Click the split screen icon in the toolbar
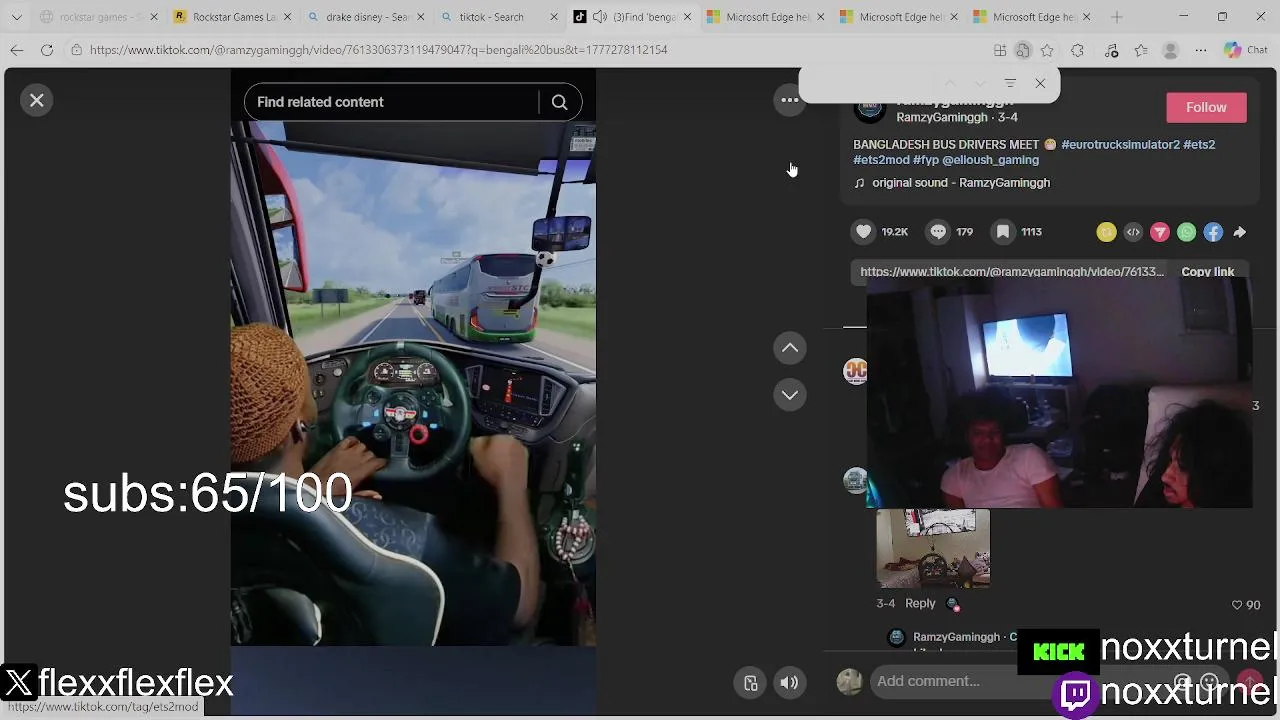Viewport: 1280px width, 720px height. [1000, 50]
